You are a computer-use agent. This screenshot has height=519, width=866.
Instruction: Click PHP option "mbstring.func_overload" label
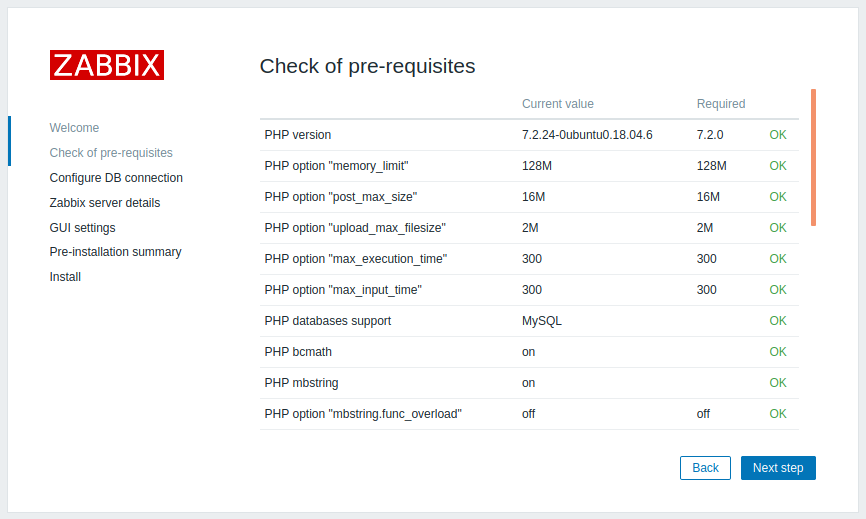point(363,414)
